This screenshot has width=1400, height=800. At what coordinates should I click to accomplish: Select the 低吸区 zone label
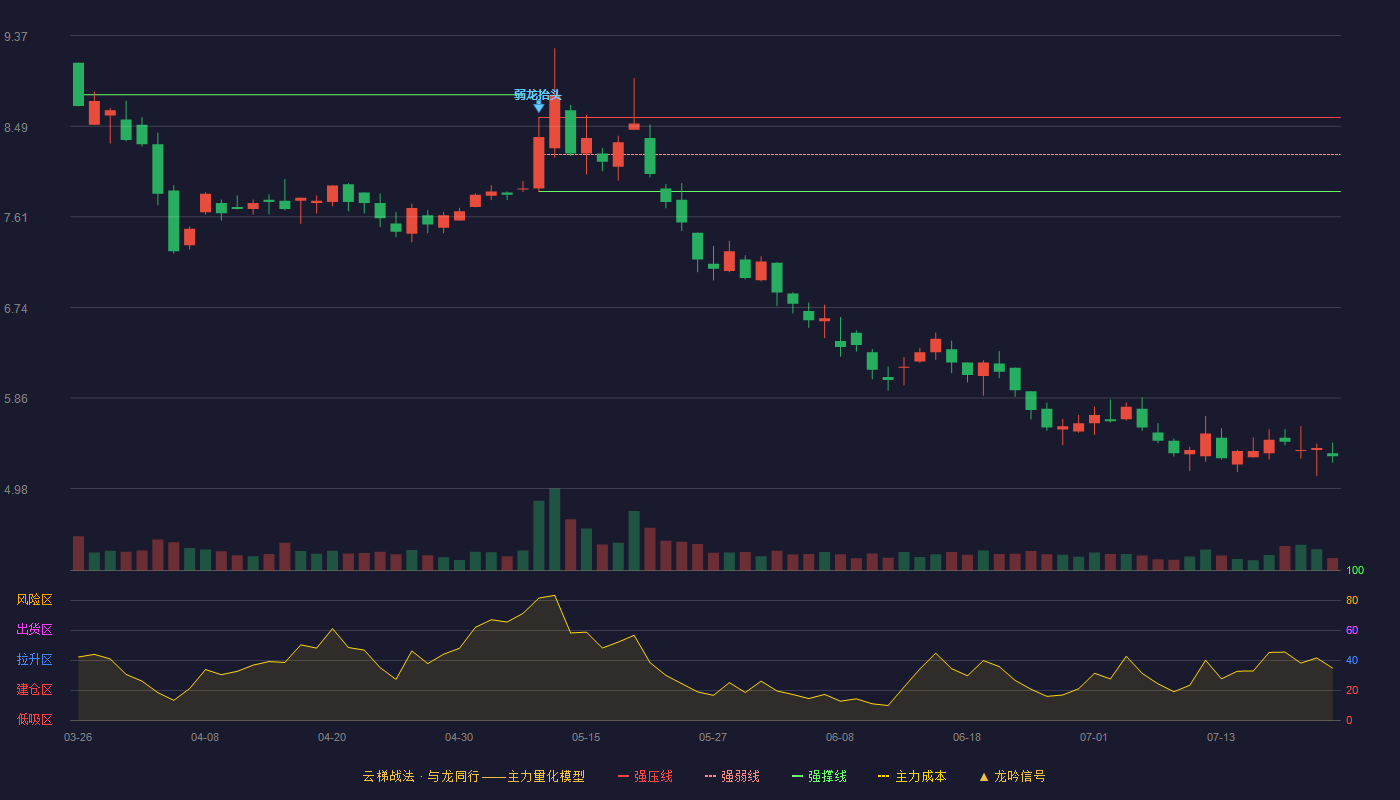pos(34,719)
